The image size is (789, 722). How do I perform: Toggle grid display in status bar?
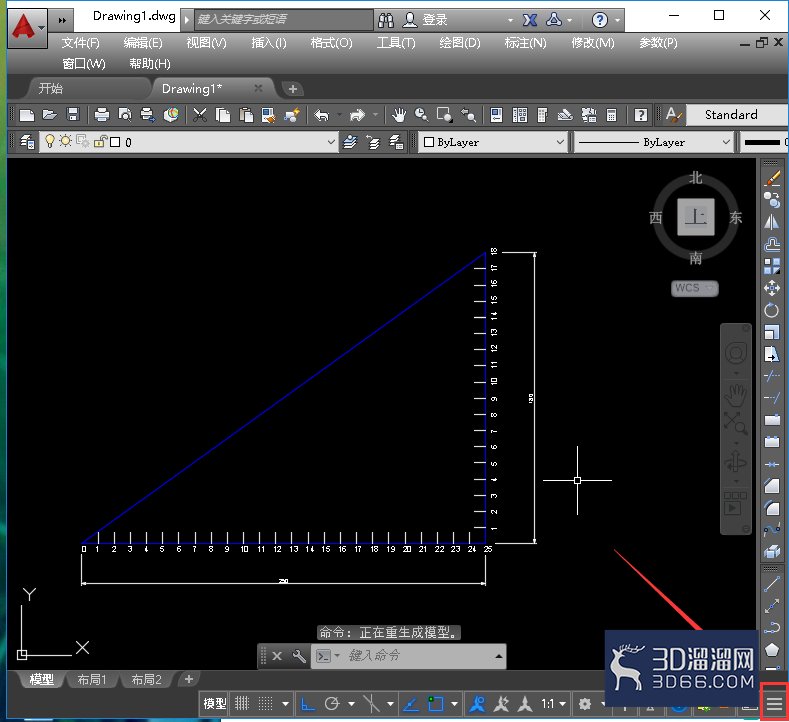(242, 703)
